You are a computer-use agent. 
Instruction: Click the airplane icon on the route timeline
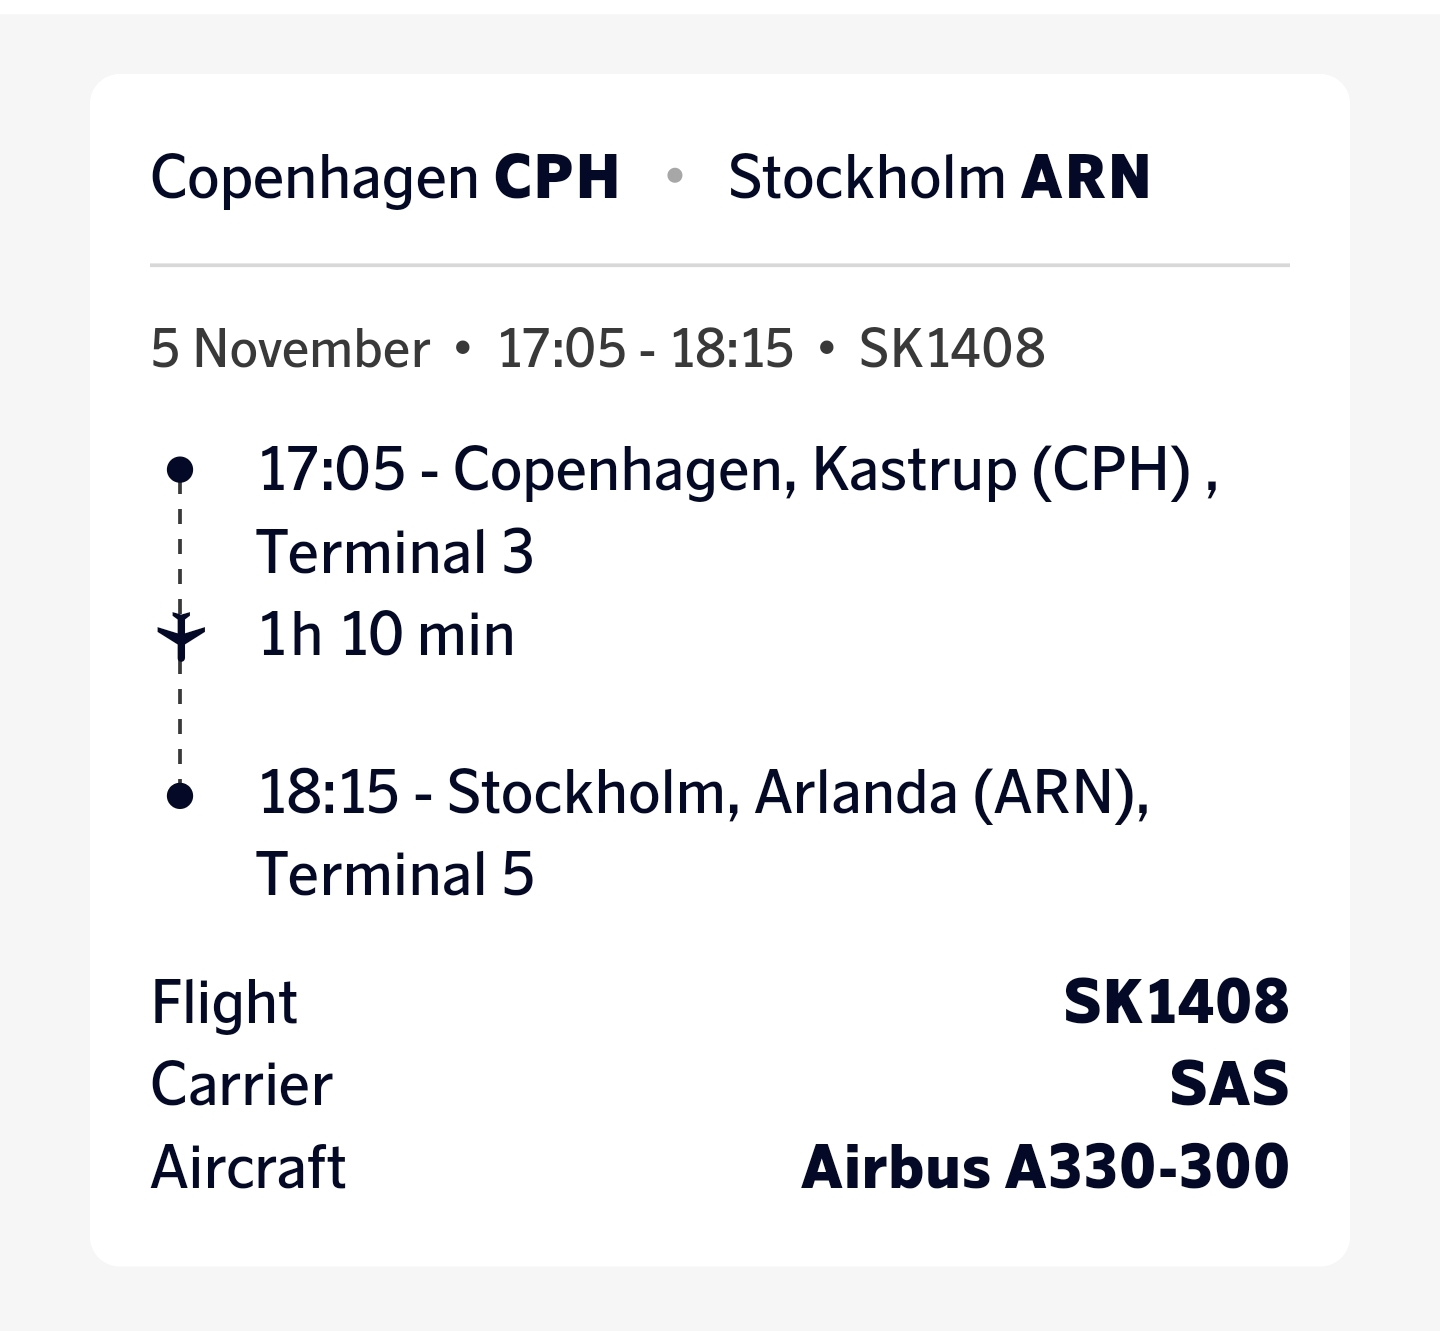pyautogui.click(x=181, y=634)
